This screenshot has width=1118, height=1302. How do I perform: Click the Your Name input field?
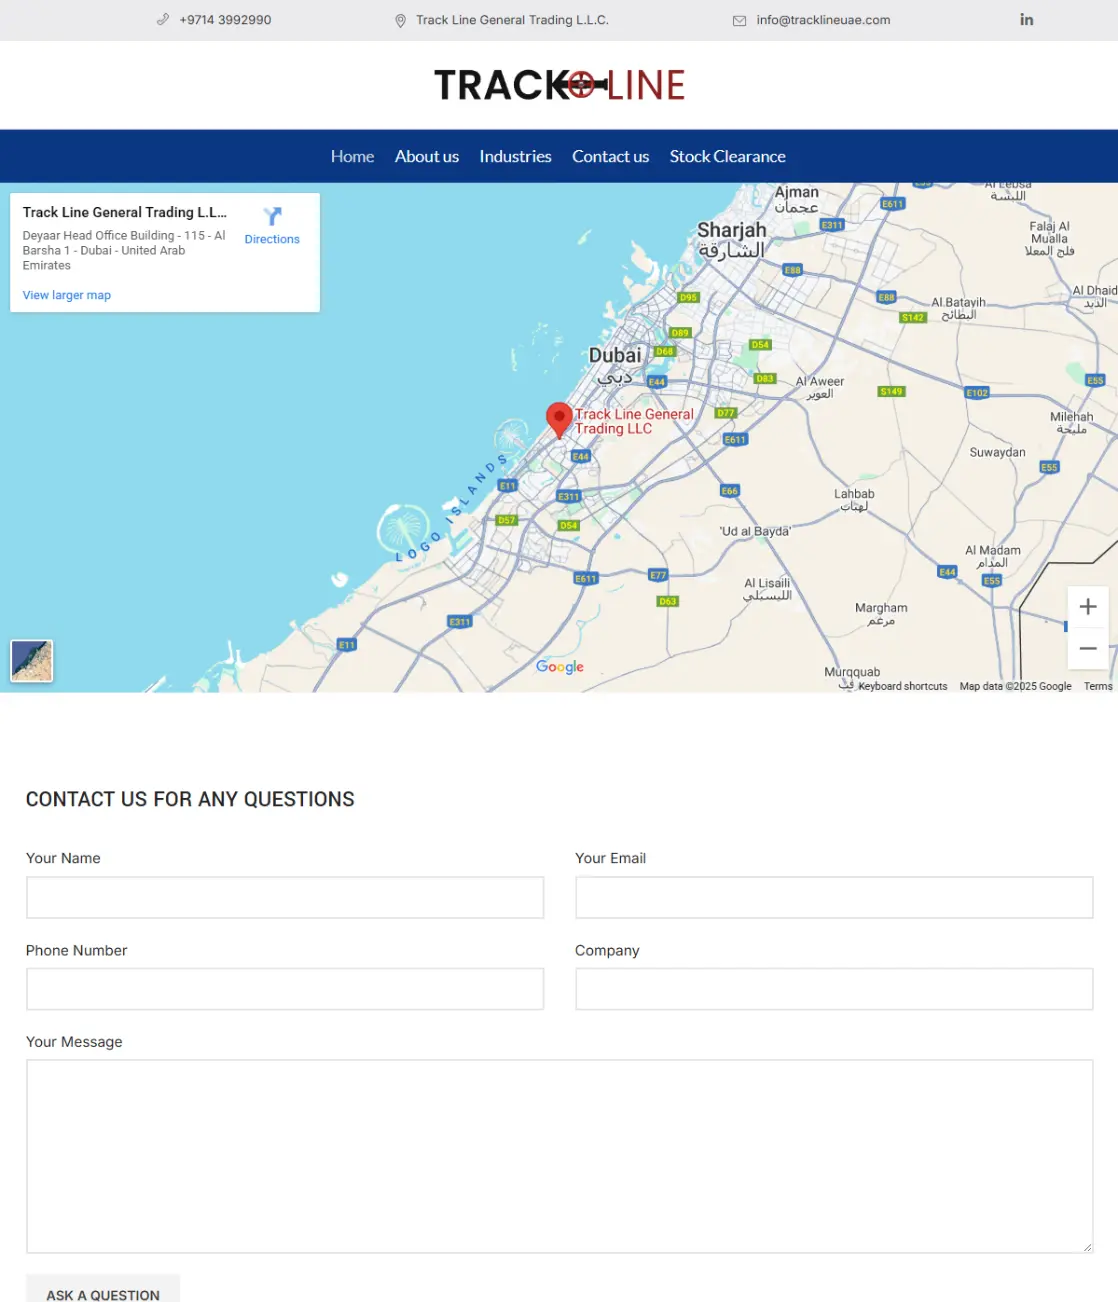[x=285, y=898]
